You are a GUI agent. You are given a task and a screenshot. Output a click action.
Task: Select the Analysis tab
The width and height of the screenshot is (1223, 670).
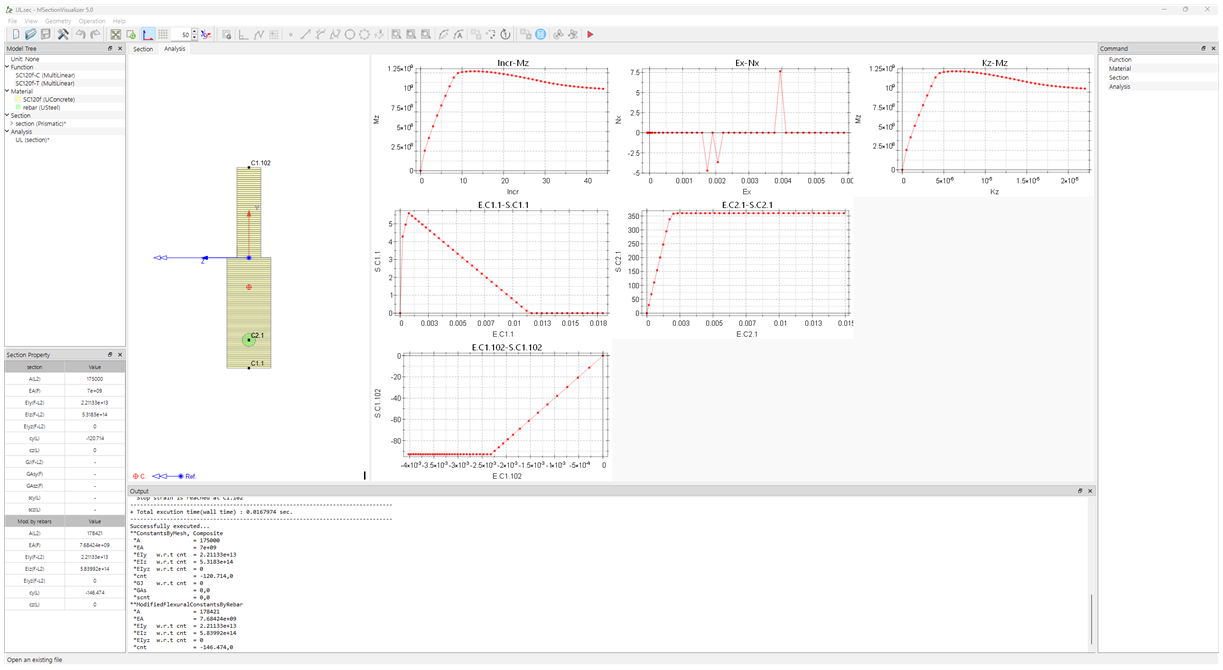pyautogui.click(x=174, y=49)
